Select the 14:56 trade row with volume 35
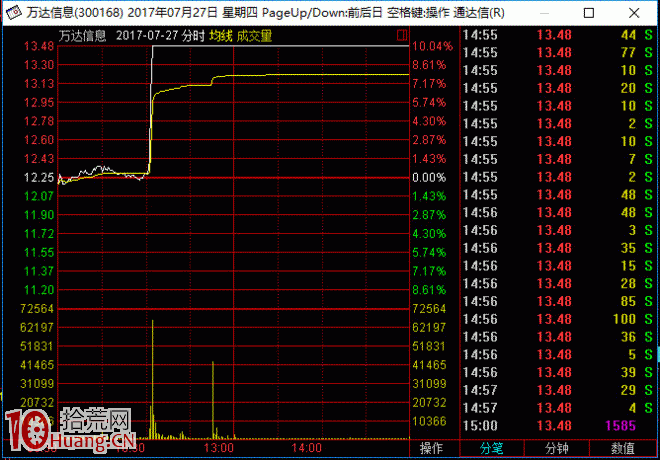 pyautogui.click(x=558, y=248)
